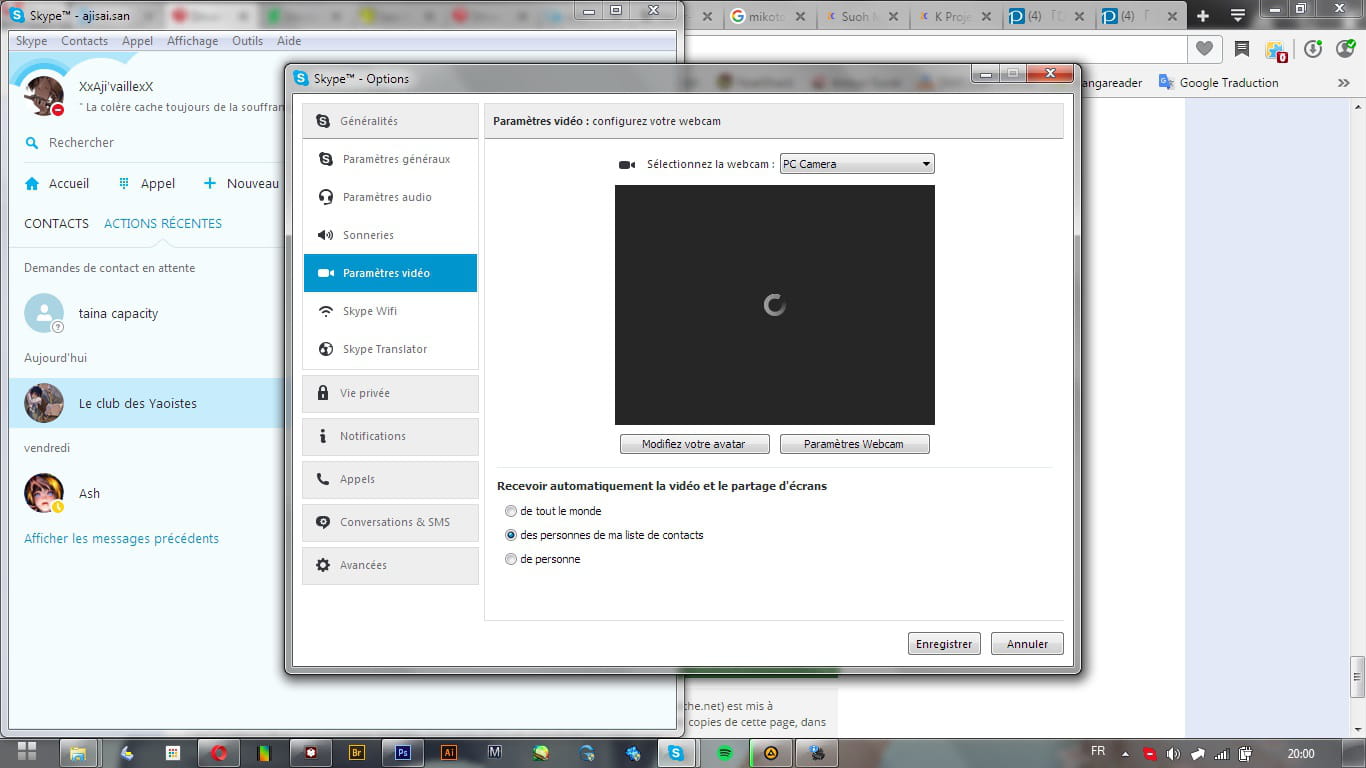Click Afficher les messages précédents link
This screenshot has width=1366, height=768.
[121, 538]
